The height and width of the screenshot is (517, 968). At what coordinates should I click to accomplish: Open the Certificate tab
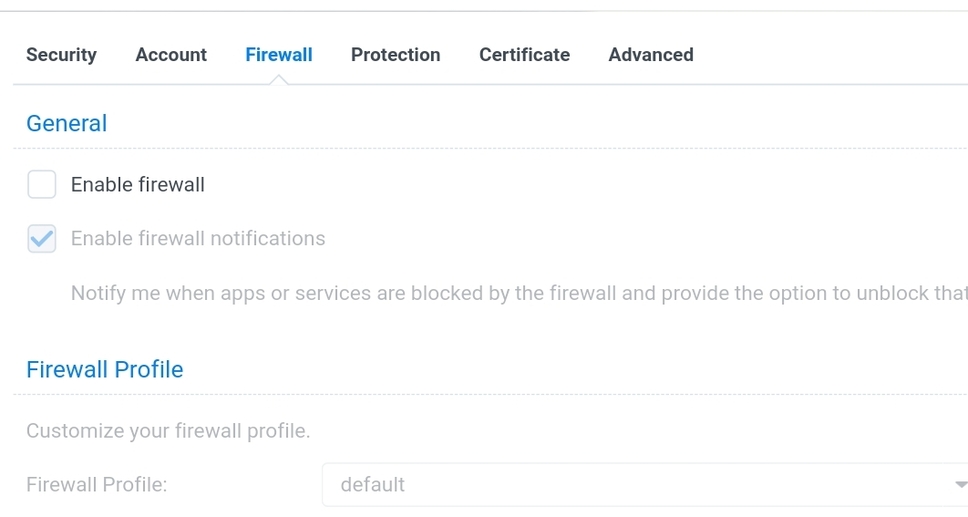524,55
